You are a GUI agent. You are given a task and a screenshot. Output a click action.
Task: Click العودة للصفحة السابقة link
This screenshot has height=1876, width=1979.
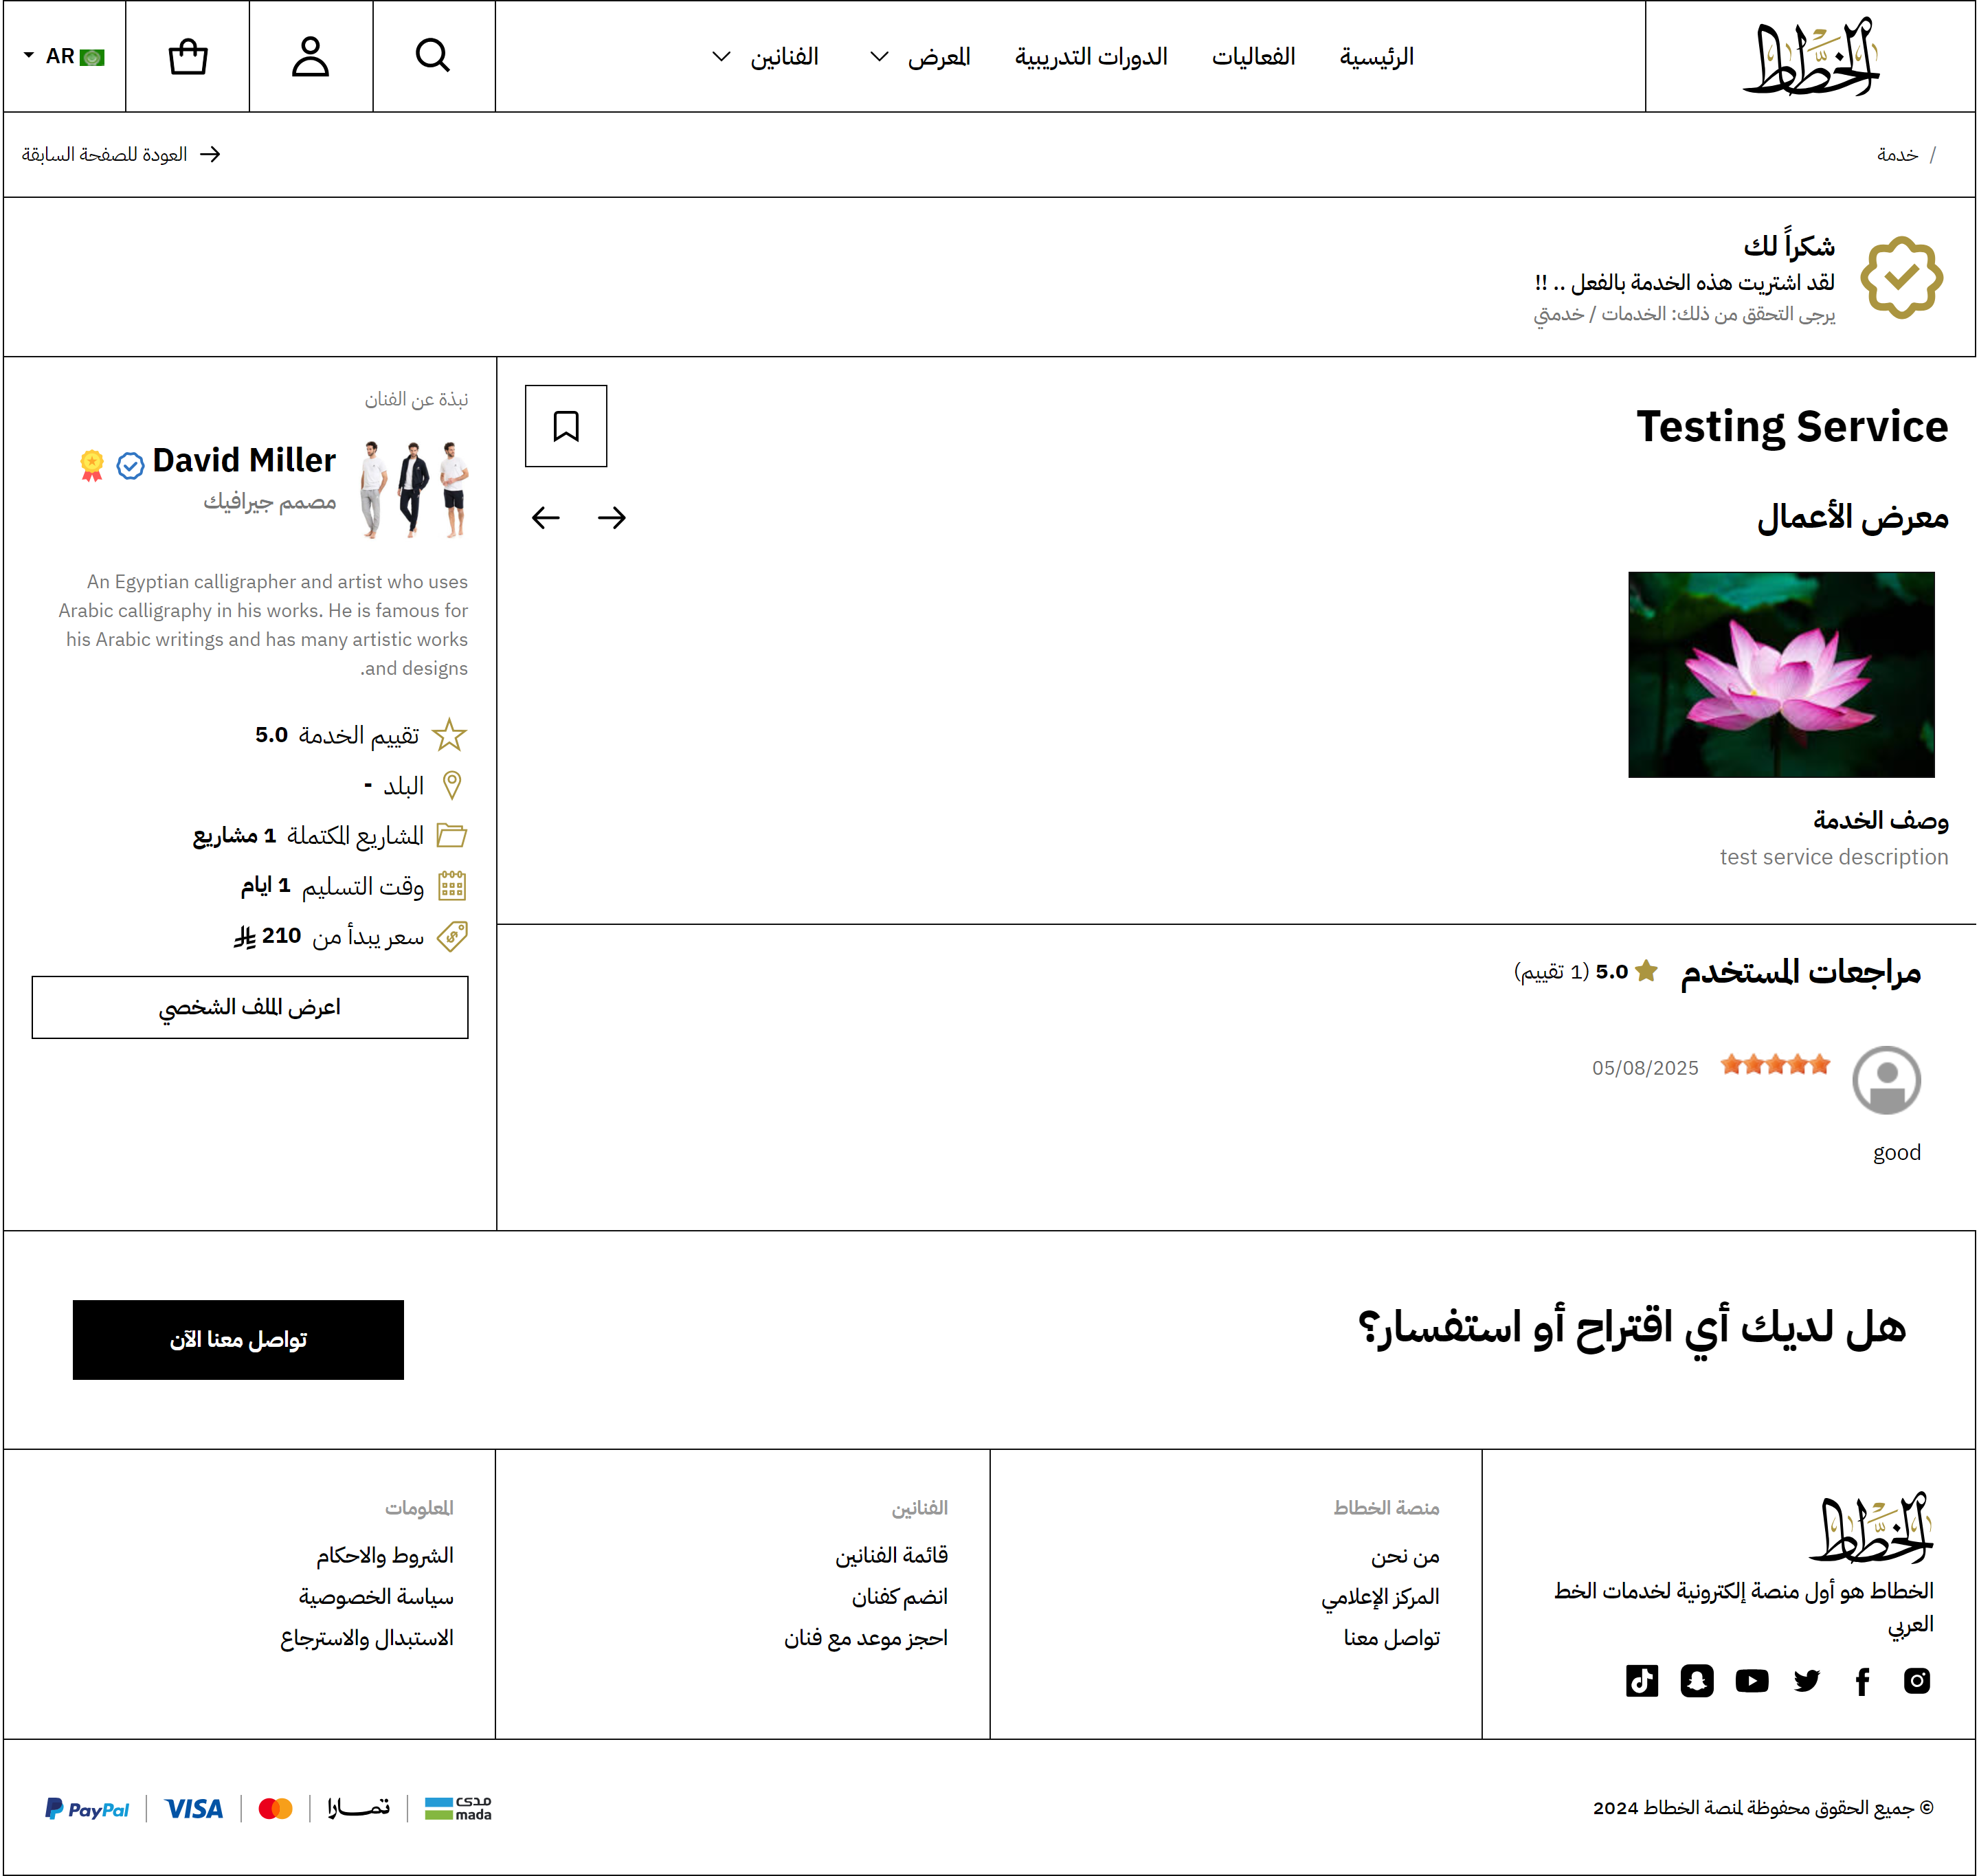click(105, 154)
